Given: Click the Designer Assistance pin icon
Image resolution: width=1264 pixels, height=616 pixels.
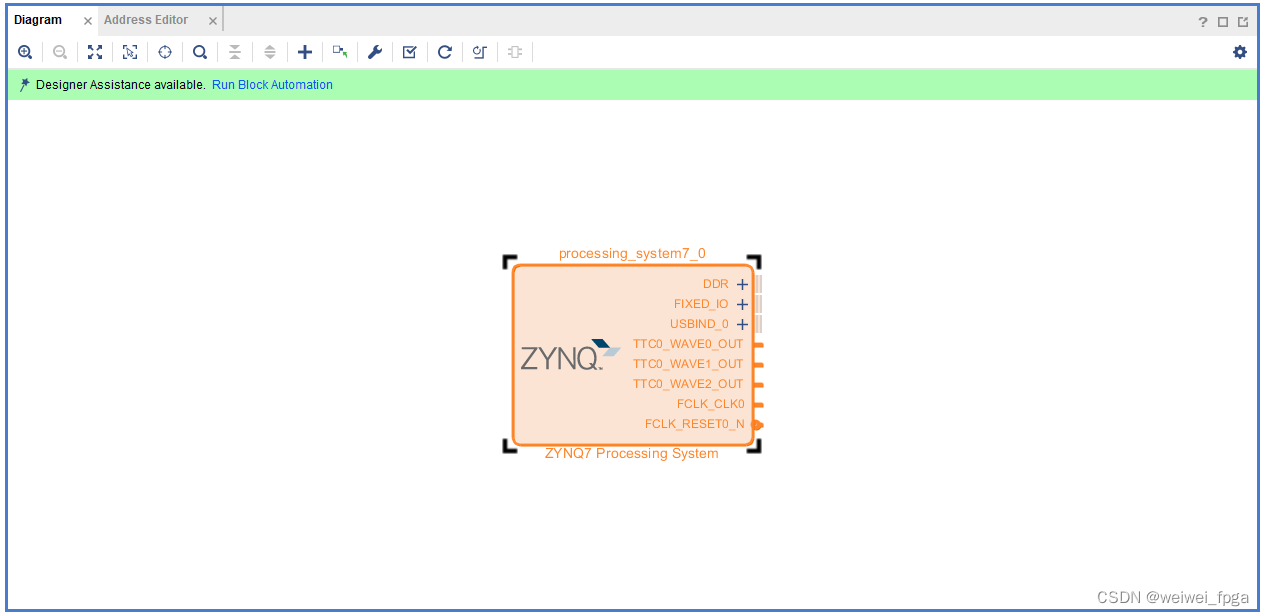Looking at the screenshot, I should [24, 84].
